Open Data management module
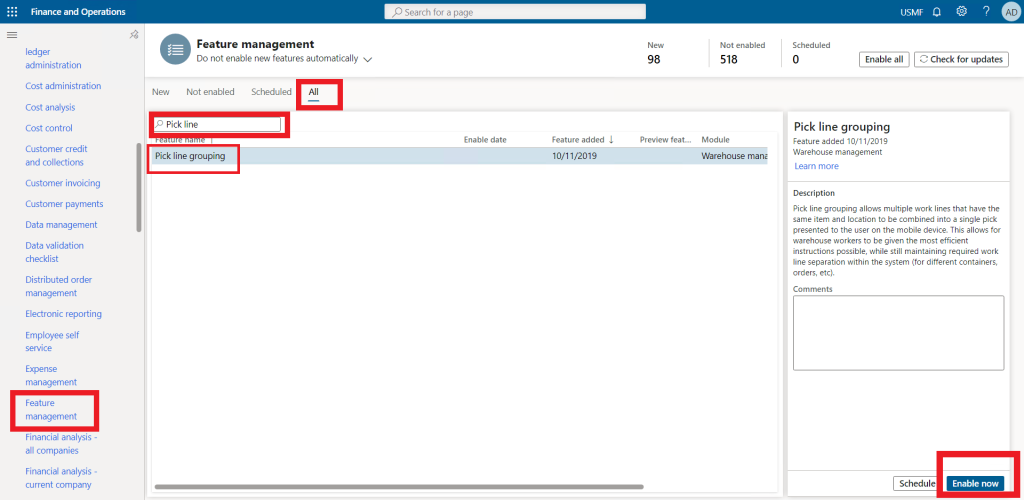 click(61, 225)
